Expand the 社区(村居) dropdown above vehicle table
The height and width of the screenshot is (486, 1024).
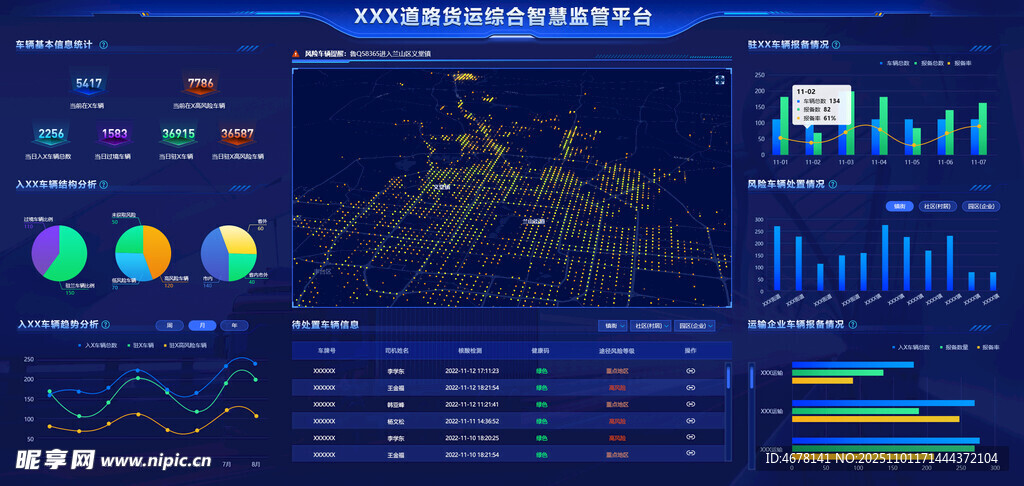651,326
